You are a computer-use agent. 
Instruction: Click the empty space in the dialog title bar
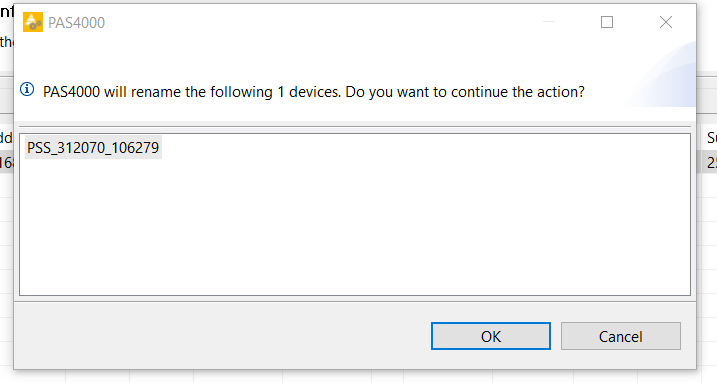[x=320, y=22]
